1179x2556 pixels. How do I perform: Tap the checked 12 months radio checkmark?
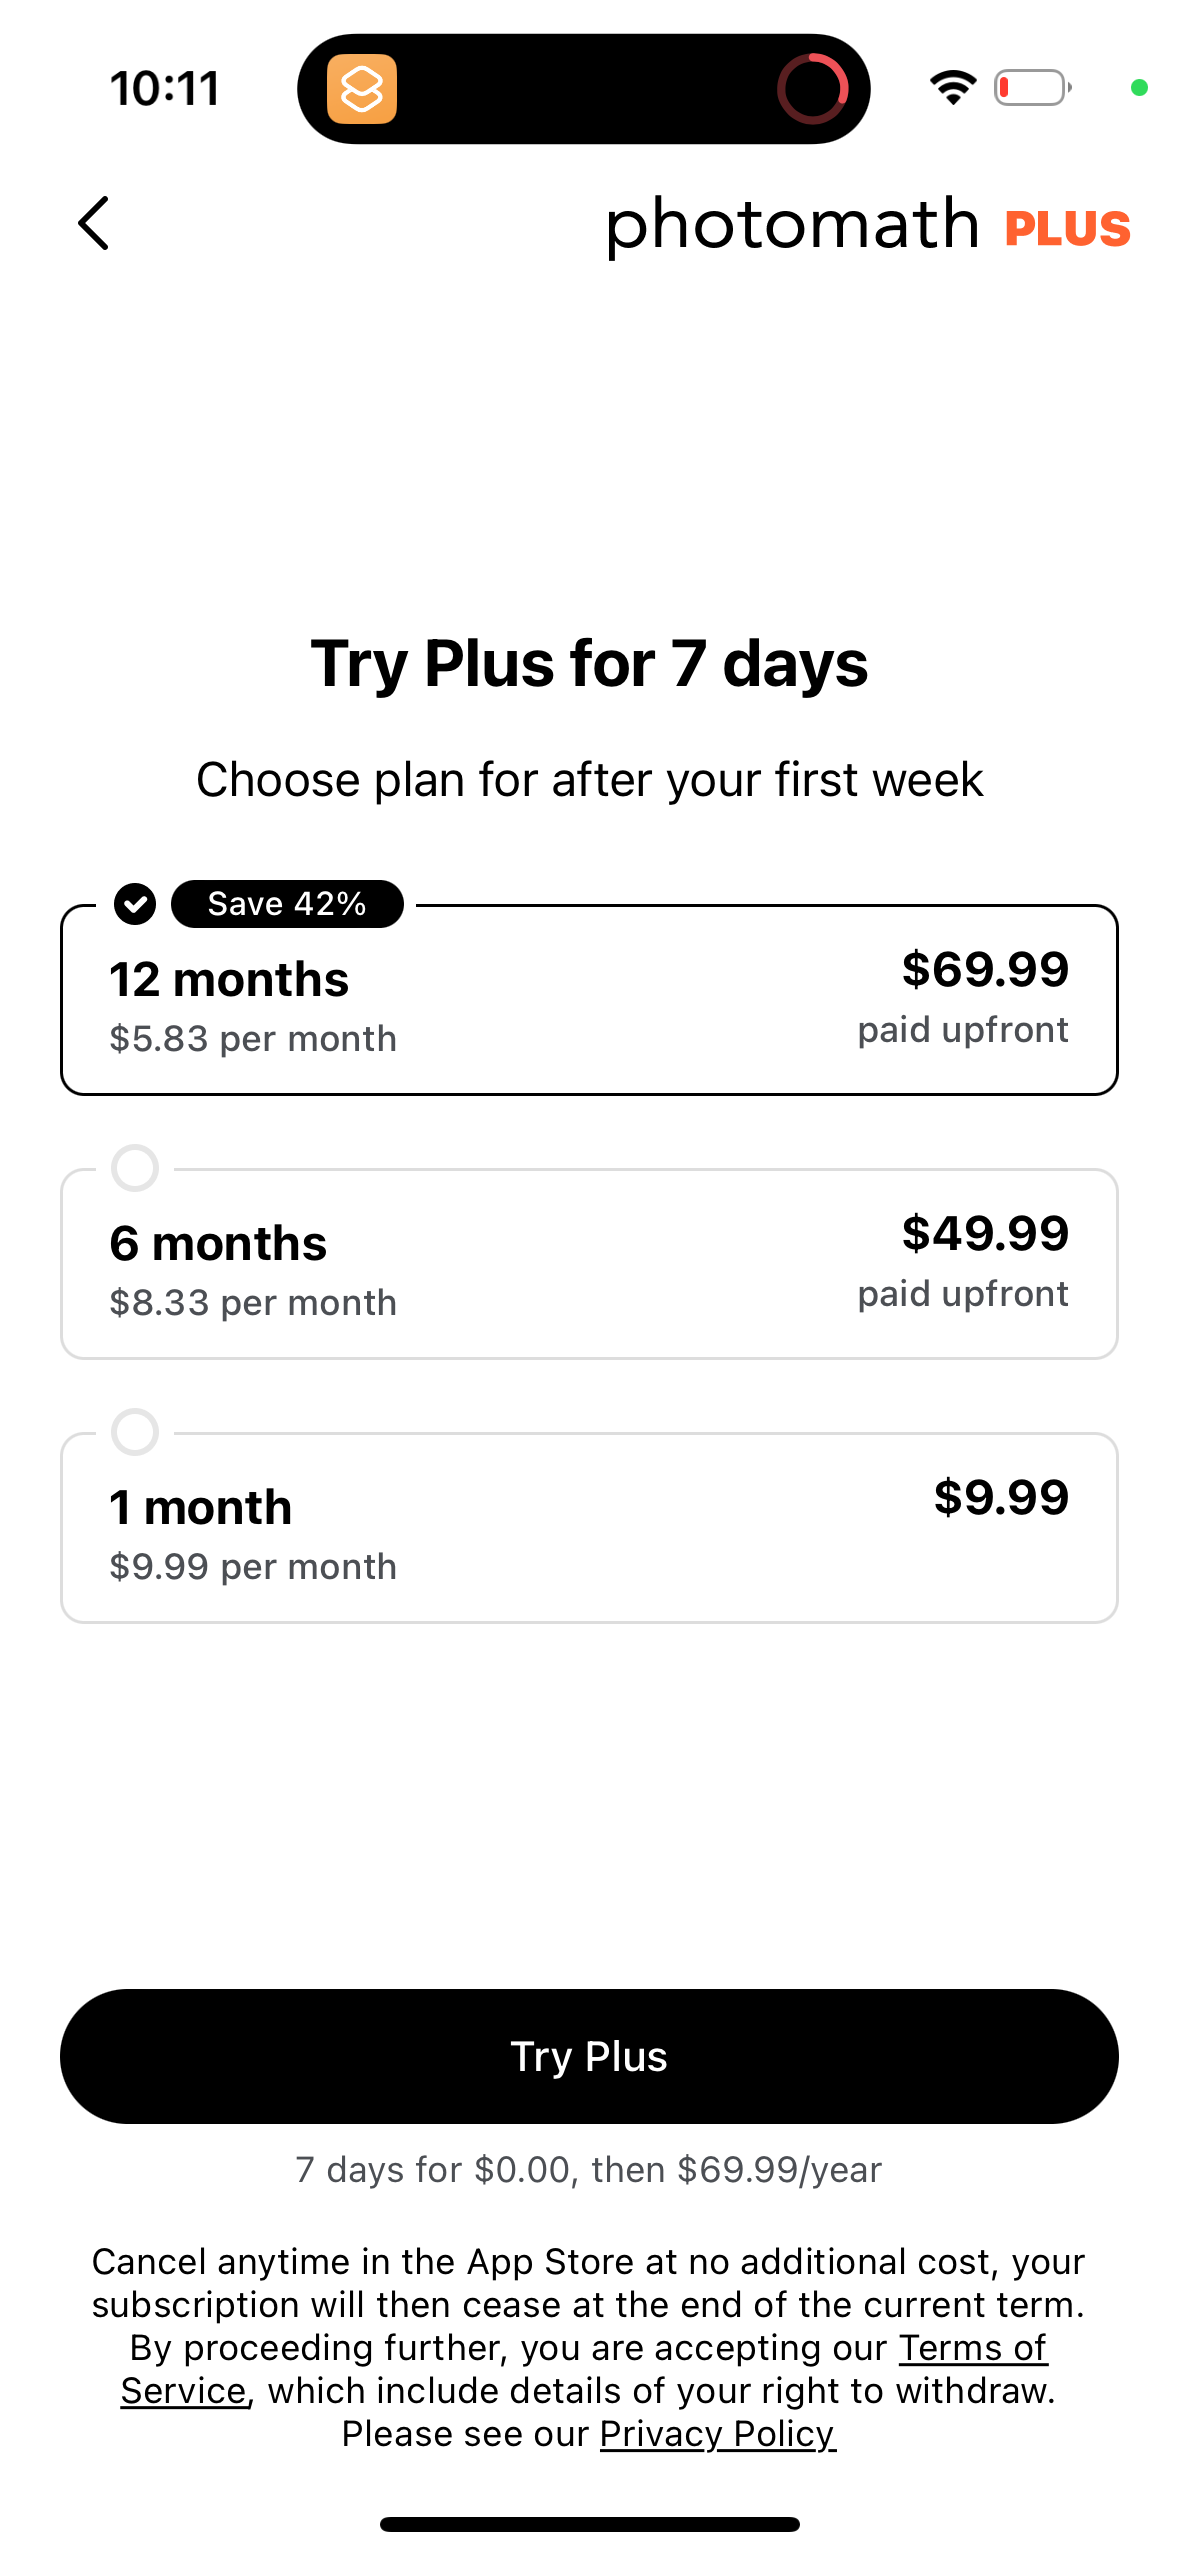tap(135, 904)
